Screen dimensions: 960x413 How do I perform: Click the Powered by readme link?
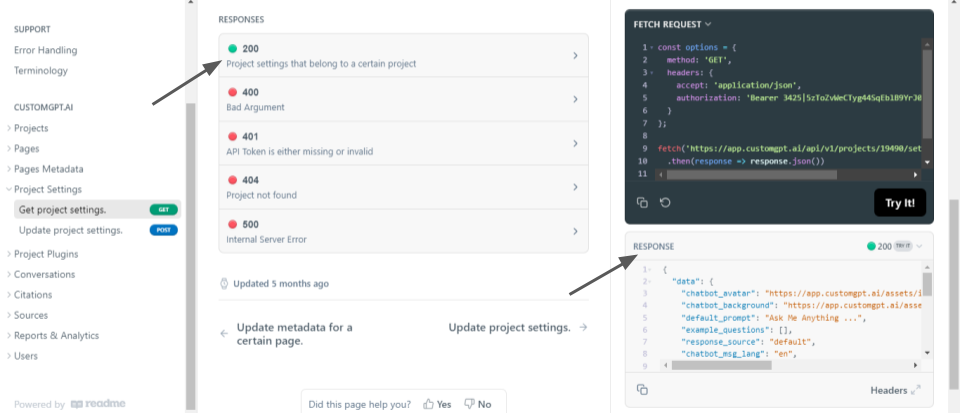pos(70,404)
